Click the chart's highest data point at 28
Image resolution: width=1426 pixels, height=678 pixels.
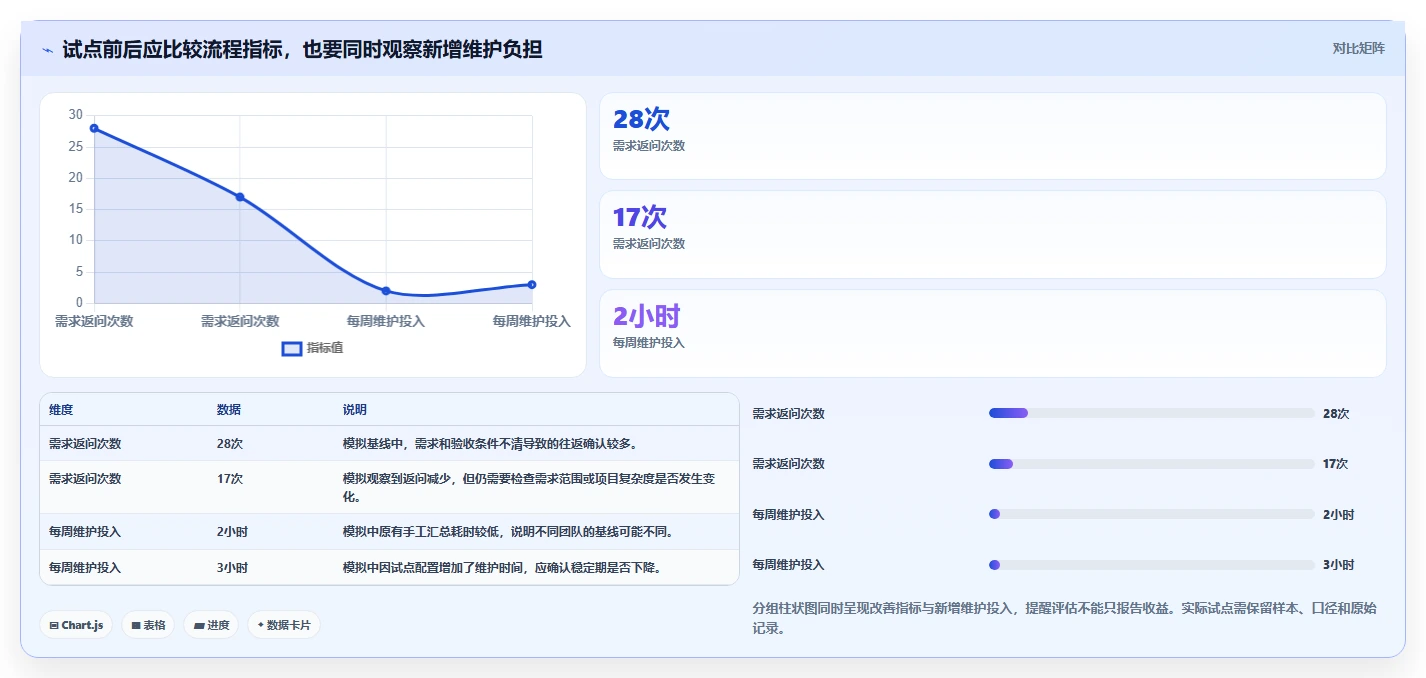tap(94, 128)
